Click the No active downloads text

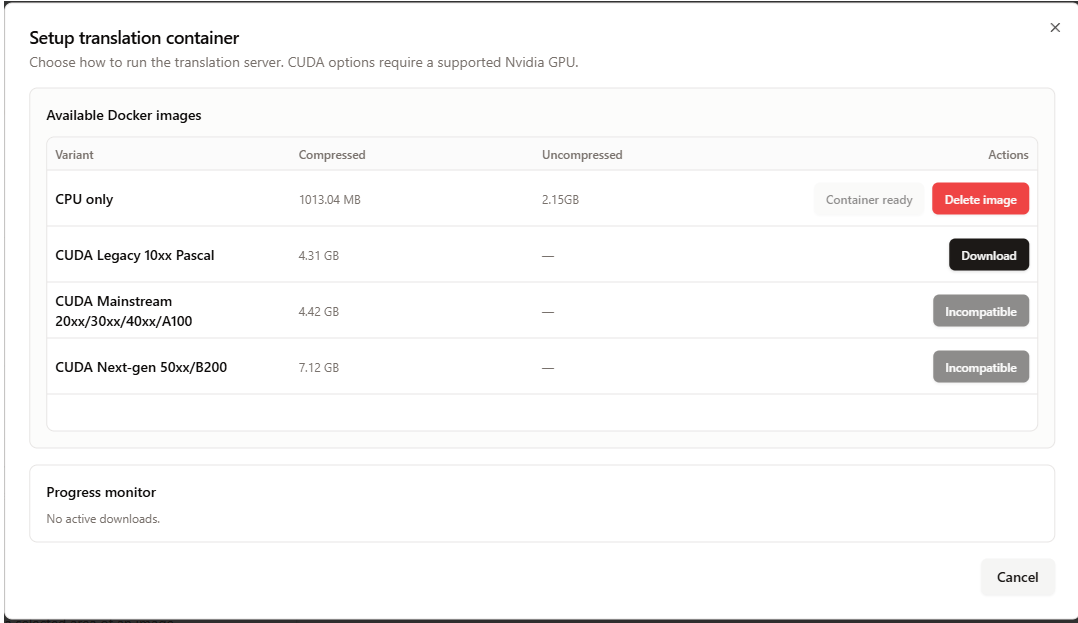pos(103,518)
